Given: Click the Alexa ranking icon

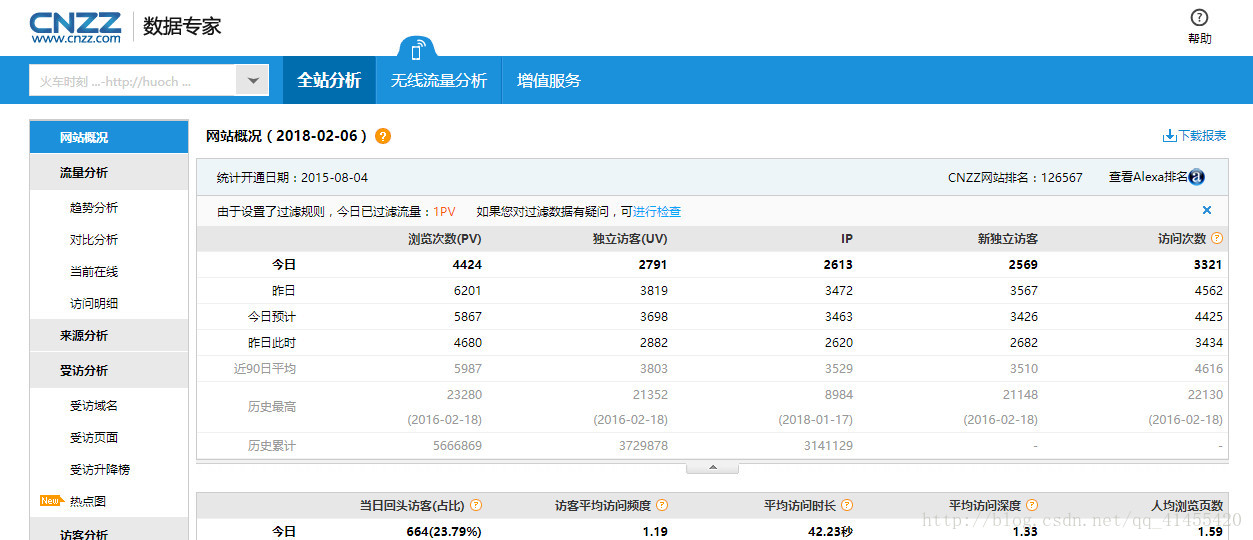Looking at the screenshot, I should tap(1196, 178).
